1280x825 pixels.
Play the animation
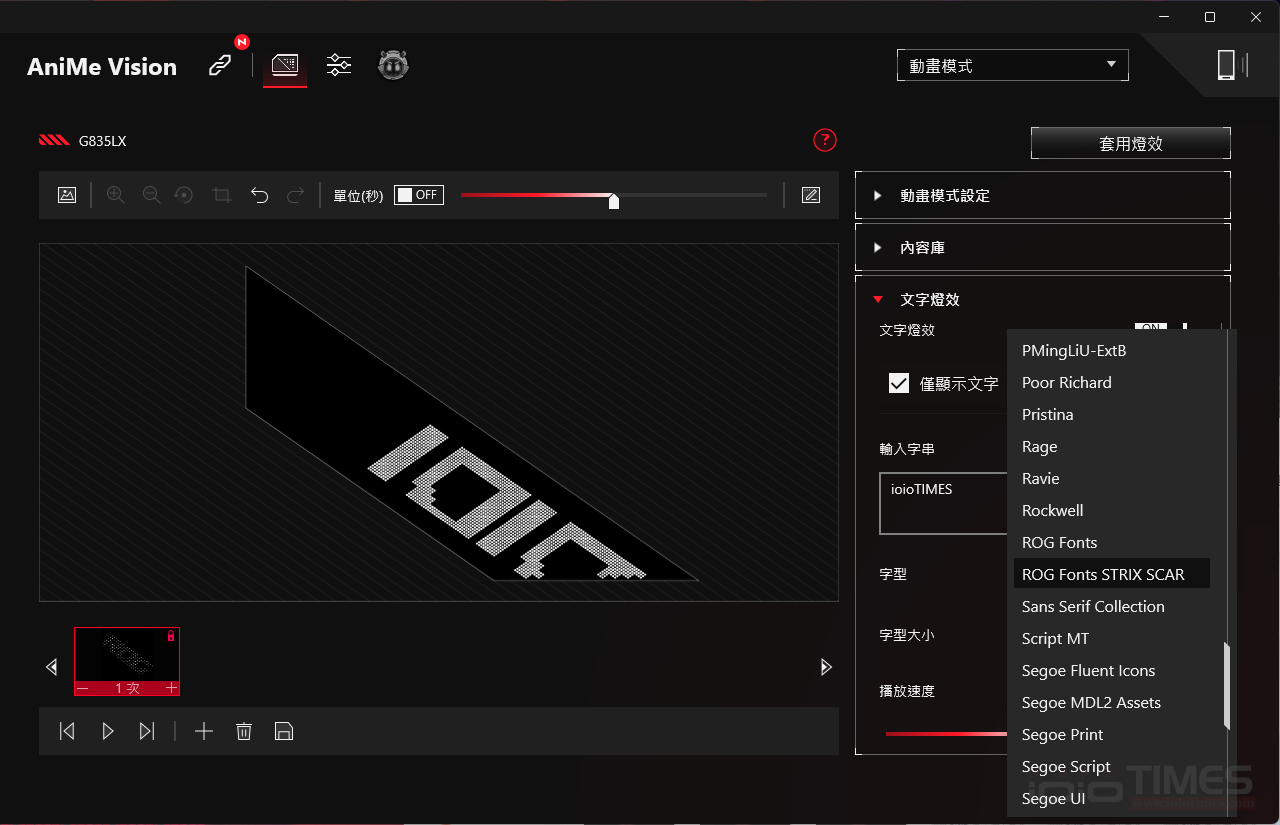pyautogui.click(x=108, y=731)
